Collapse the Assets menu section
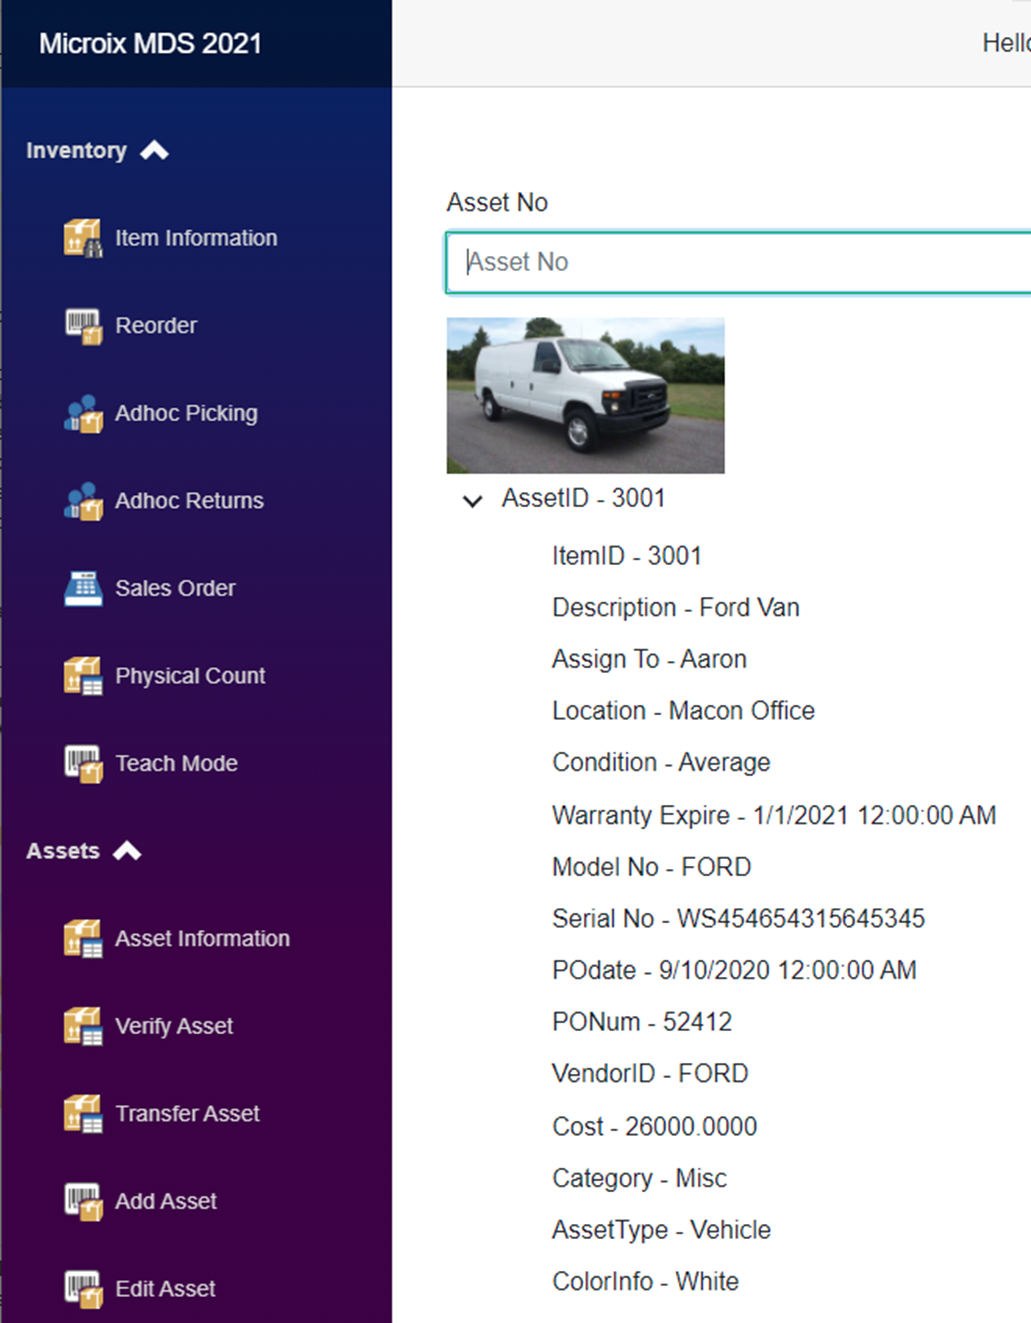1031x1323 pixels. tap(127, 851)
